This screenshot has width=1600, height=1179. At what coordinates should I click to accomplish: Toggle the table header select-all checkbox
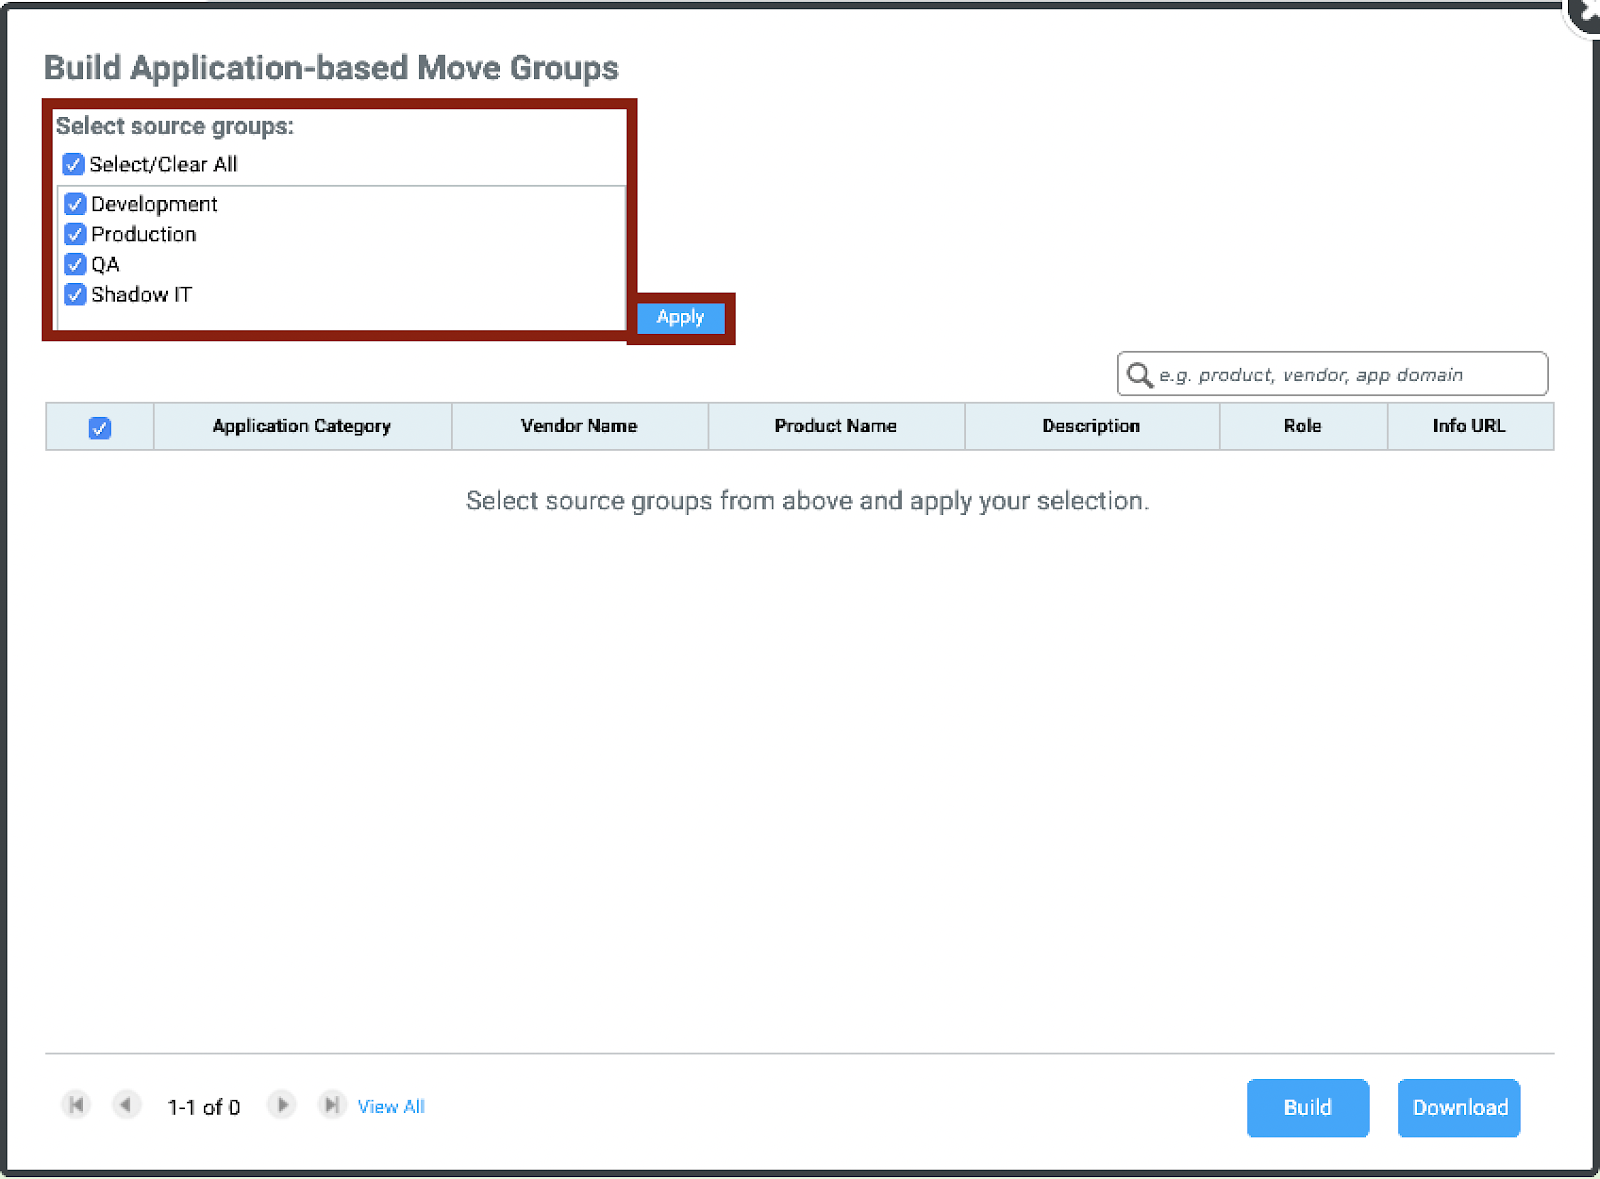(x=100, y=428)
